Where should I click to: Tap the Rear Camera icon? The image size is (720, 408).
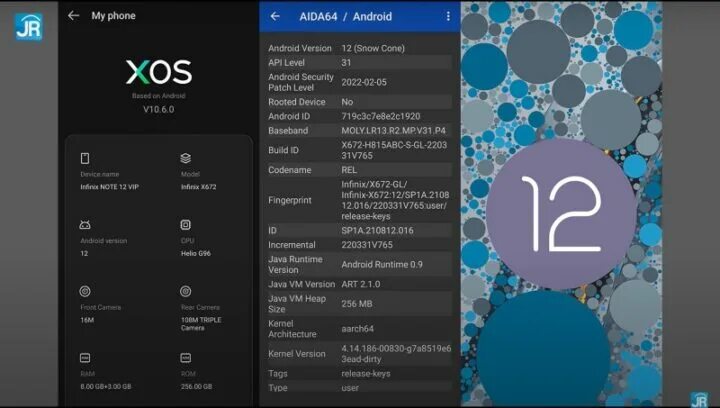(x=186, y=291)
